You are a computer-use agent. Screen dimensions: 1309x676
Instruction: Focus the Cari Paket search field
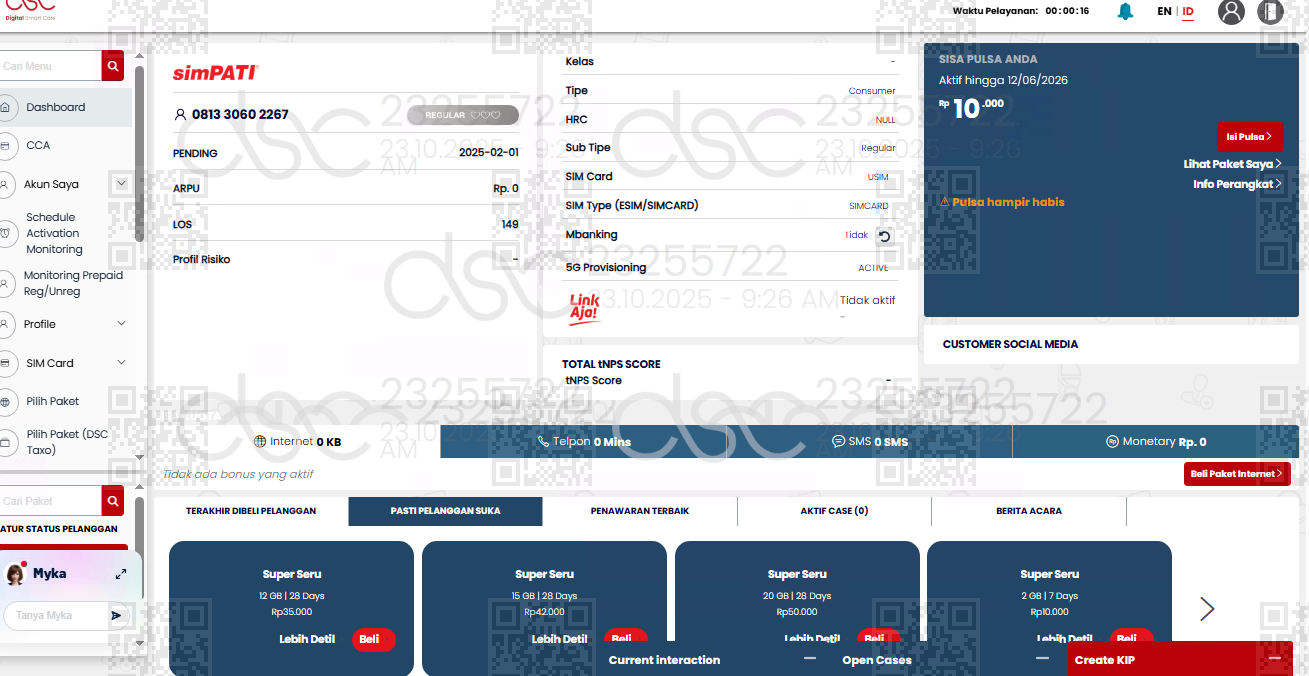click(x=51, y=501)
